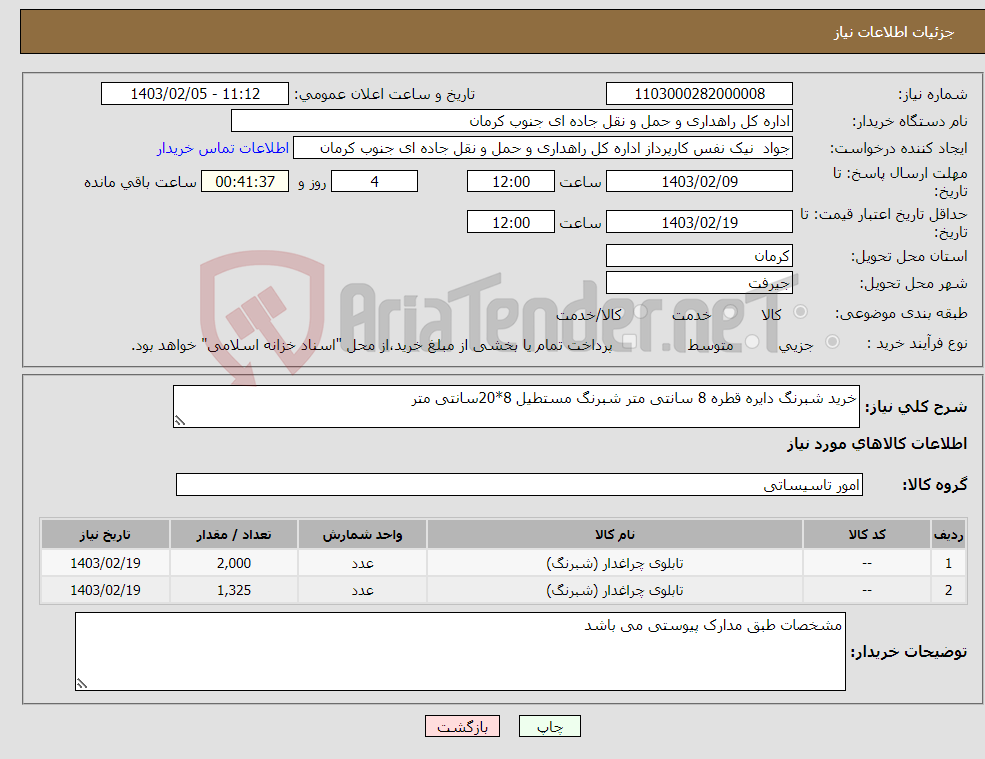Screen dimensions: 985x759
Task: Click the remaining days field showing 4
Action: [374, 182]
